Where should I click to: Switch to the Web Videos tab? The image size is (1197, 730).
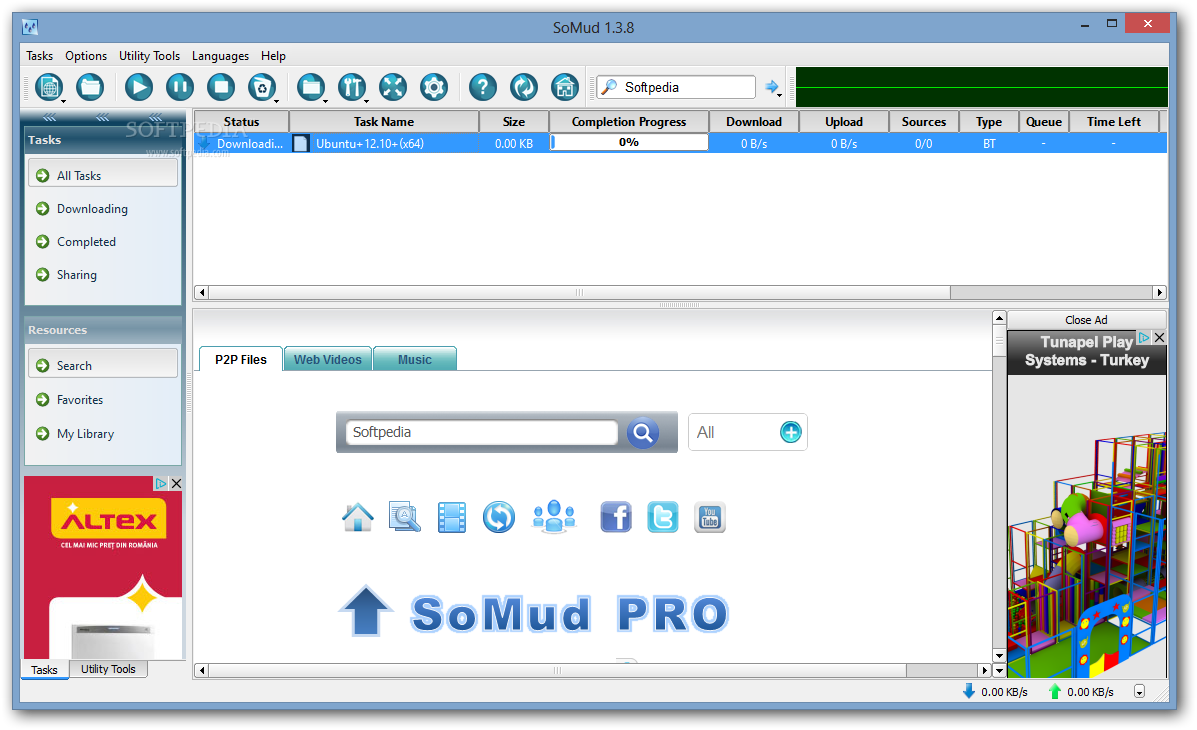(327, 359)
